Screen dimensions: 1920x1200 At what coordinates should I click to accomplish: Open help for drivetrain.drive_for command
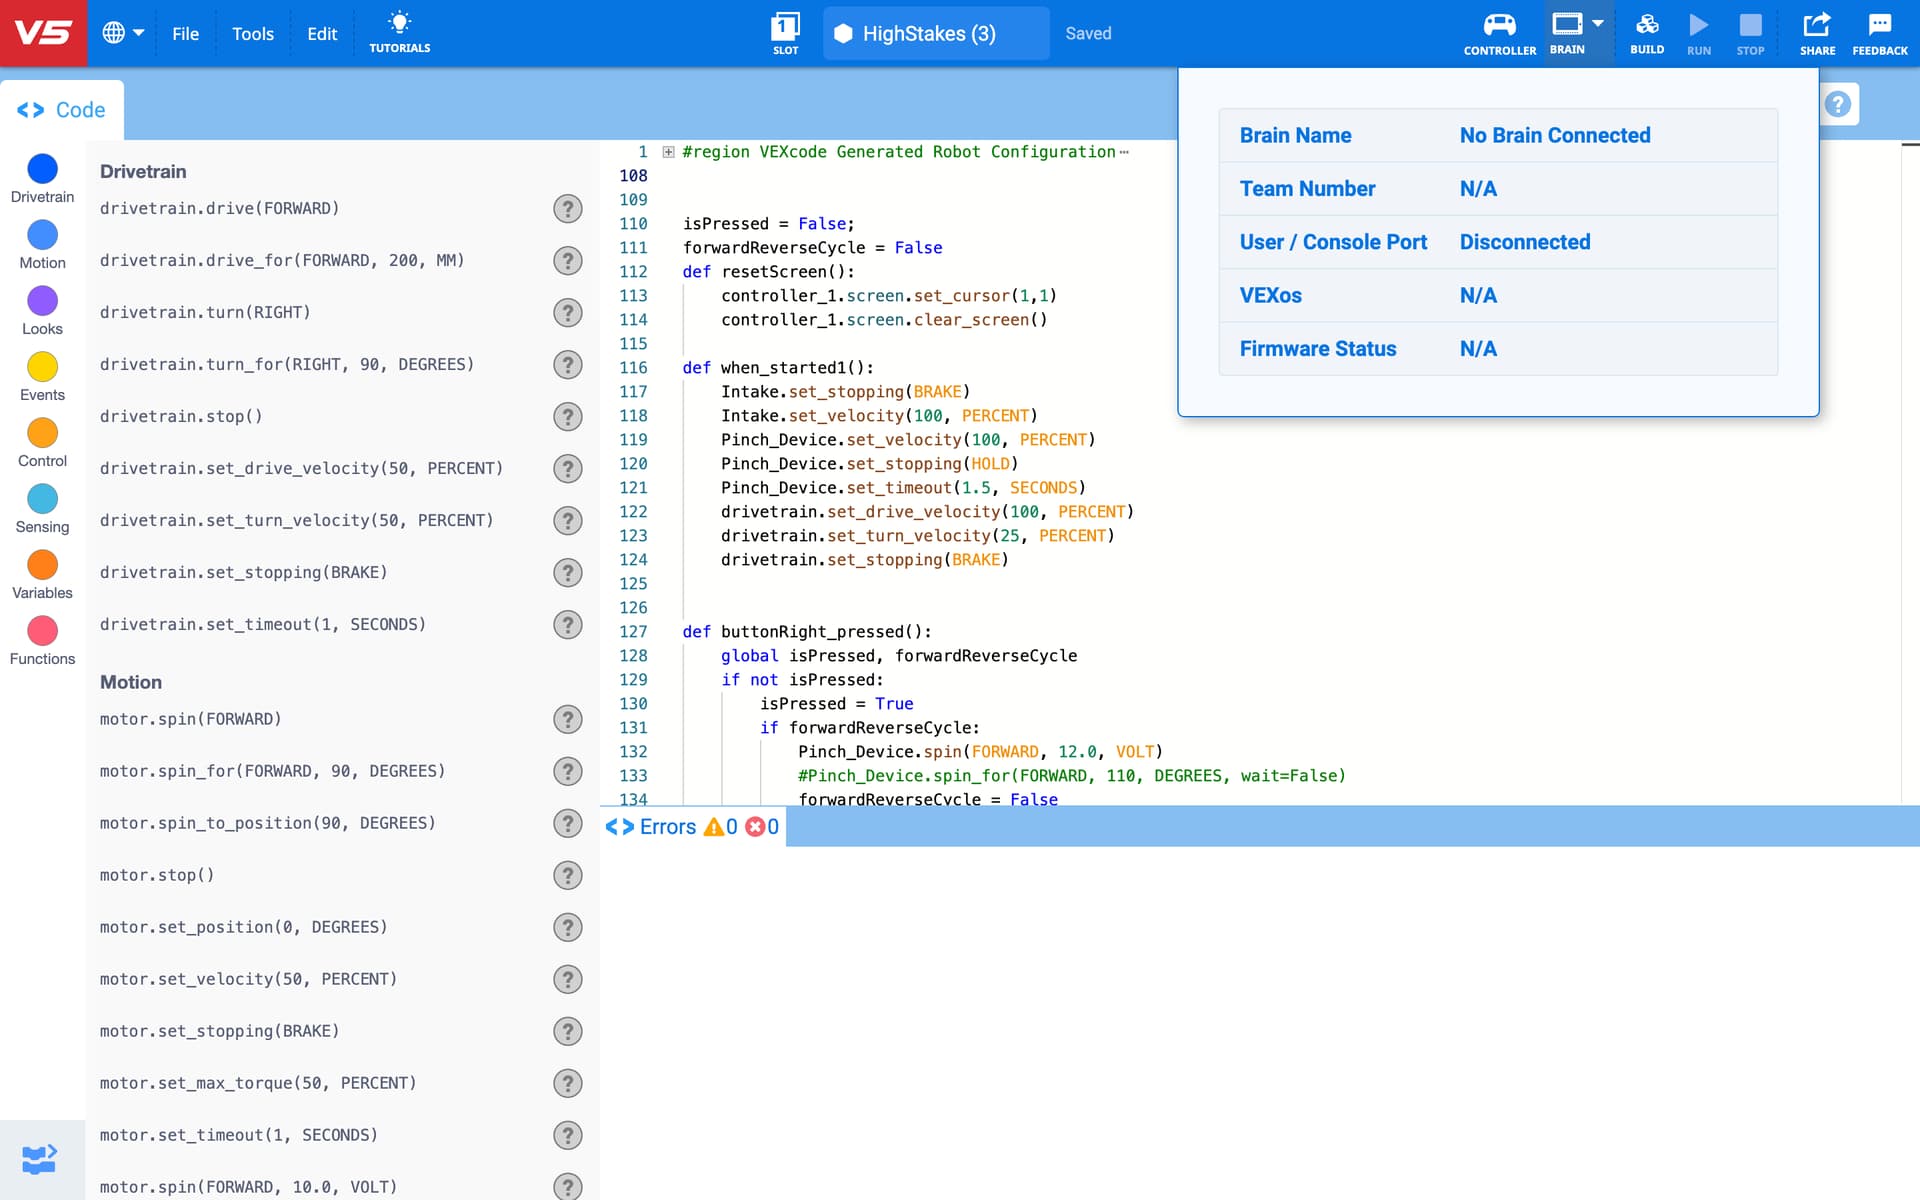coord(568,261)
